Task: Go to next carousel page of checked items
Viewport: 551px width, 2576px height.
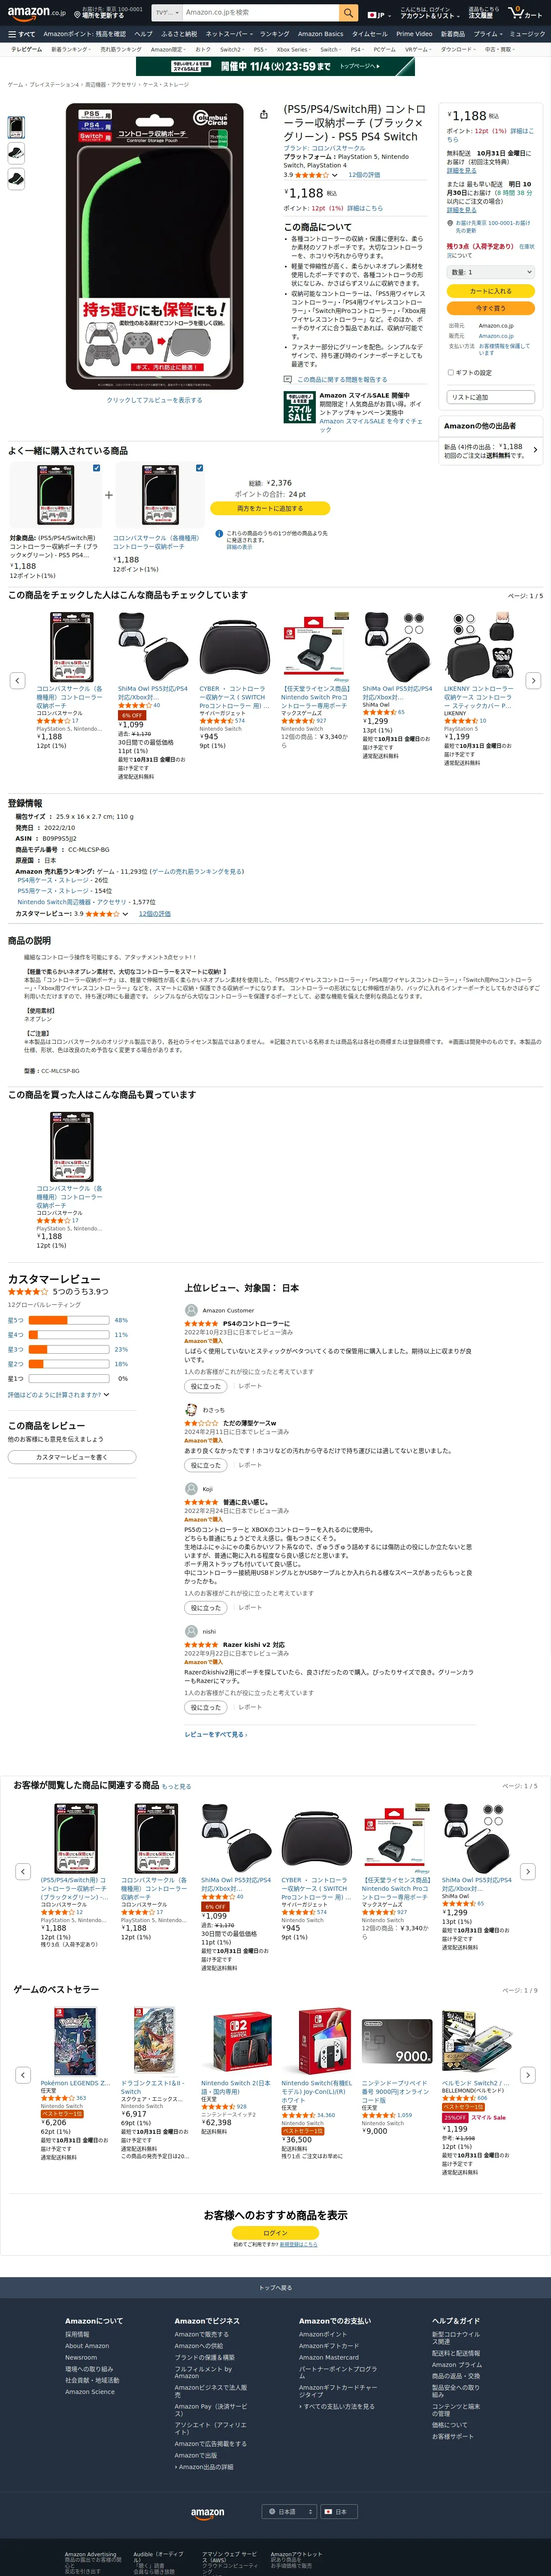Action: pyautogui.click(x=533, y=680)
